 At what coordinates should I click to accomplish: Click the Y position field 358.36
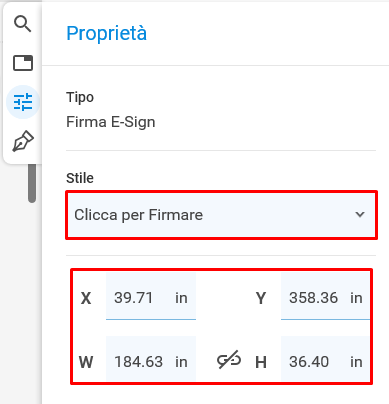click(x=325, y=296)
